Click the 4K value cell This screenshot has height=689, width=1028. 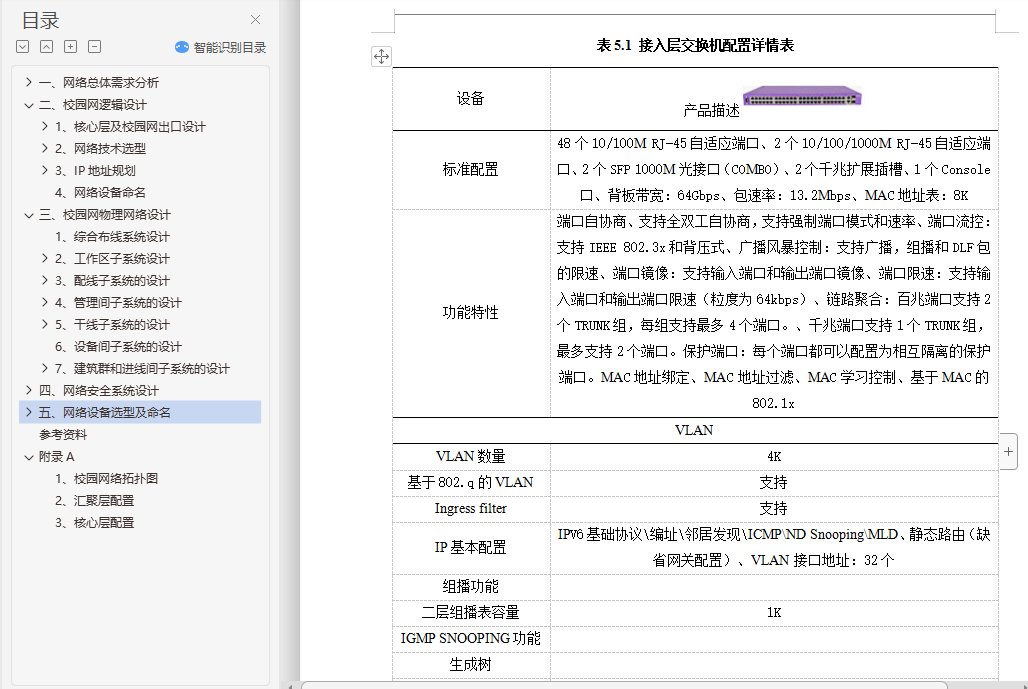coord(774,456)
